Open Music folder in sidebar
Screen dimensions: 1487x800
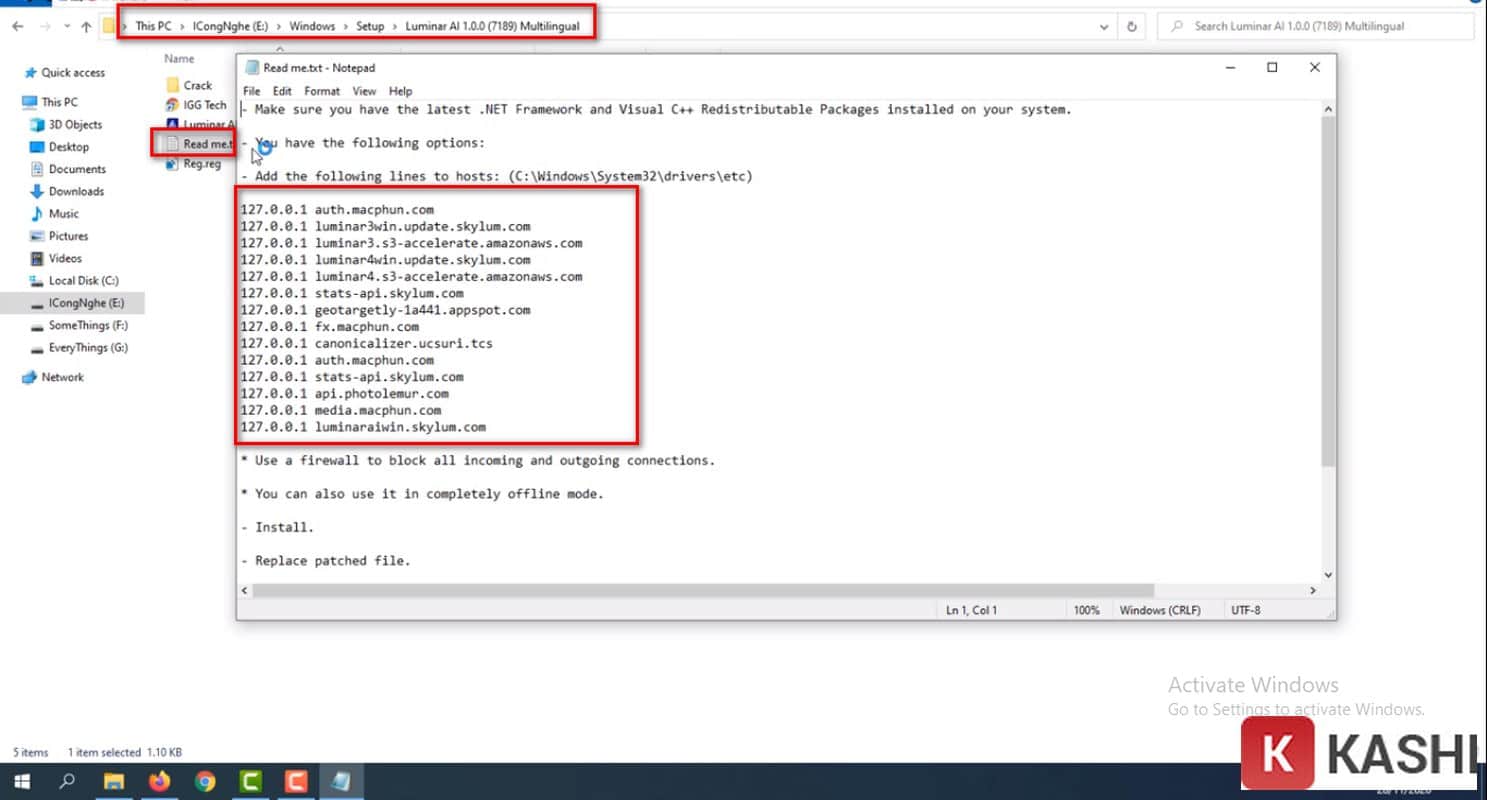[x=55, y=214]
